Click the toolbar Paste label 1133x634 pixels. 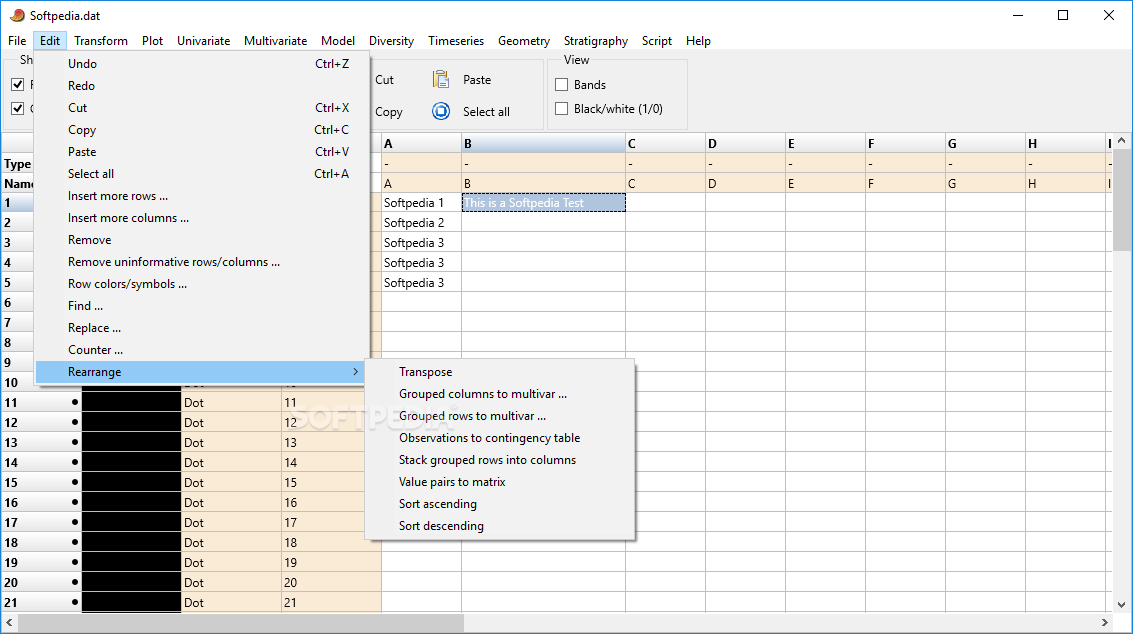tap(477, 80)
